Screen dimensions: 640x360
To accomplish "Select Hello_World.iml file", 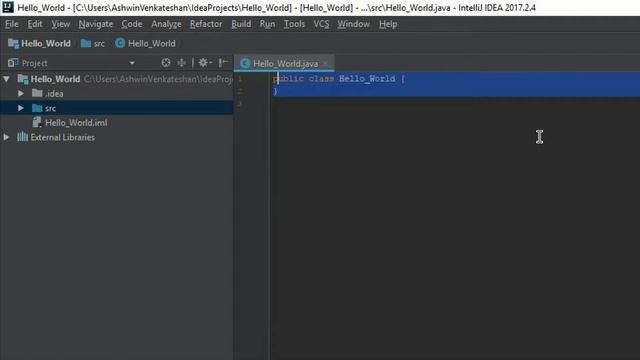I will point(76,122).
